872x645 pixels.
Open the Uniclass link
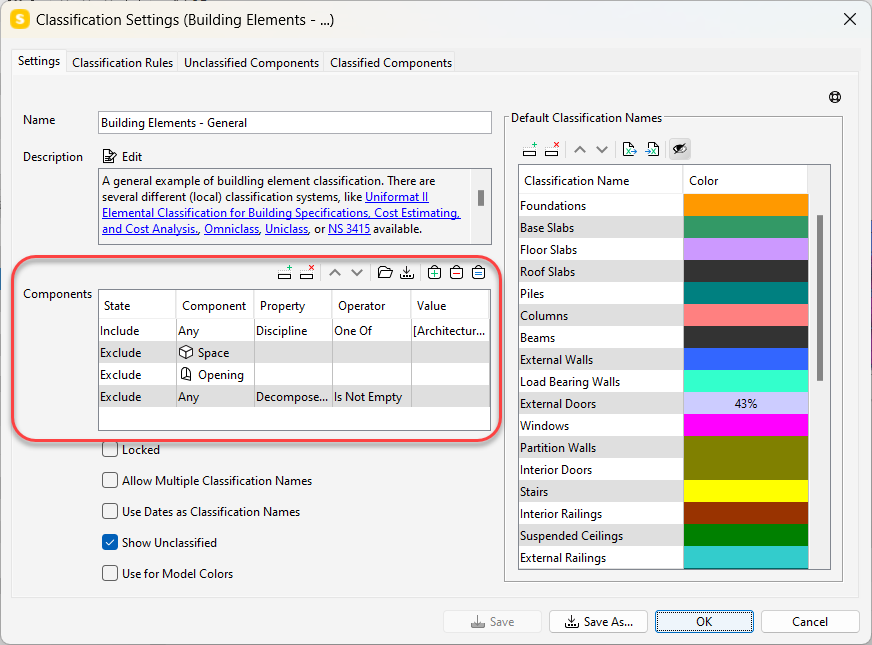point(286,229)
